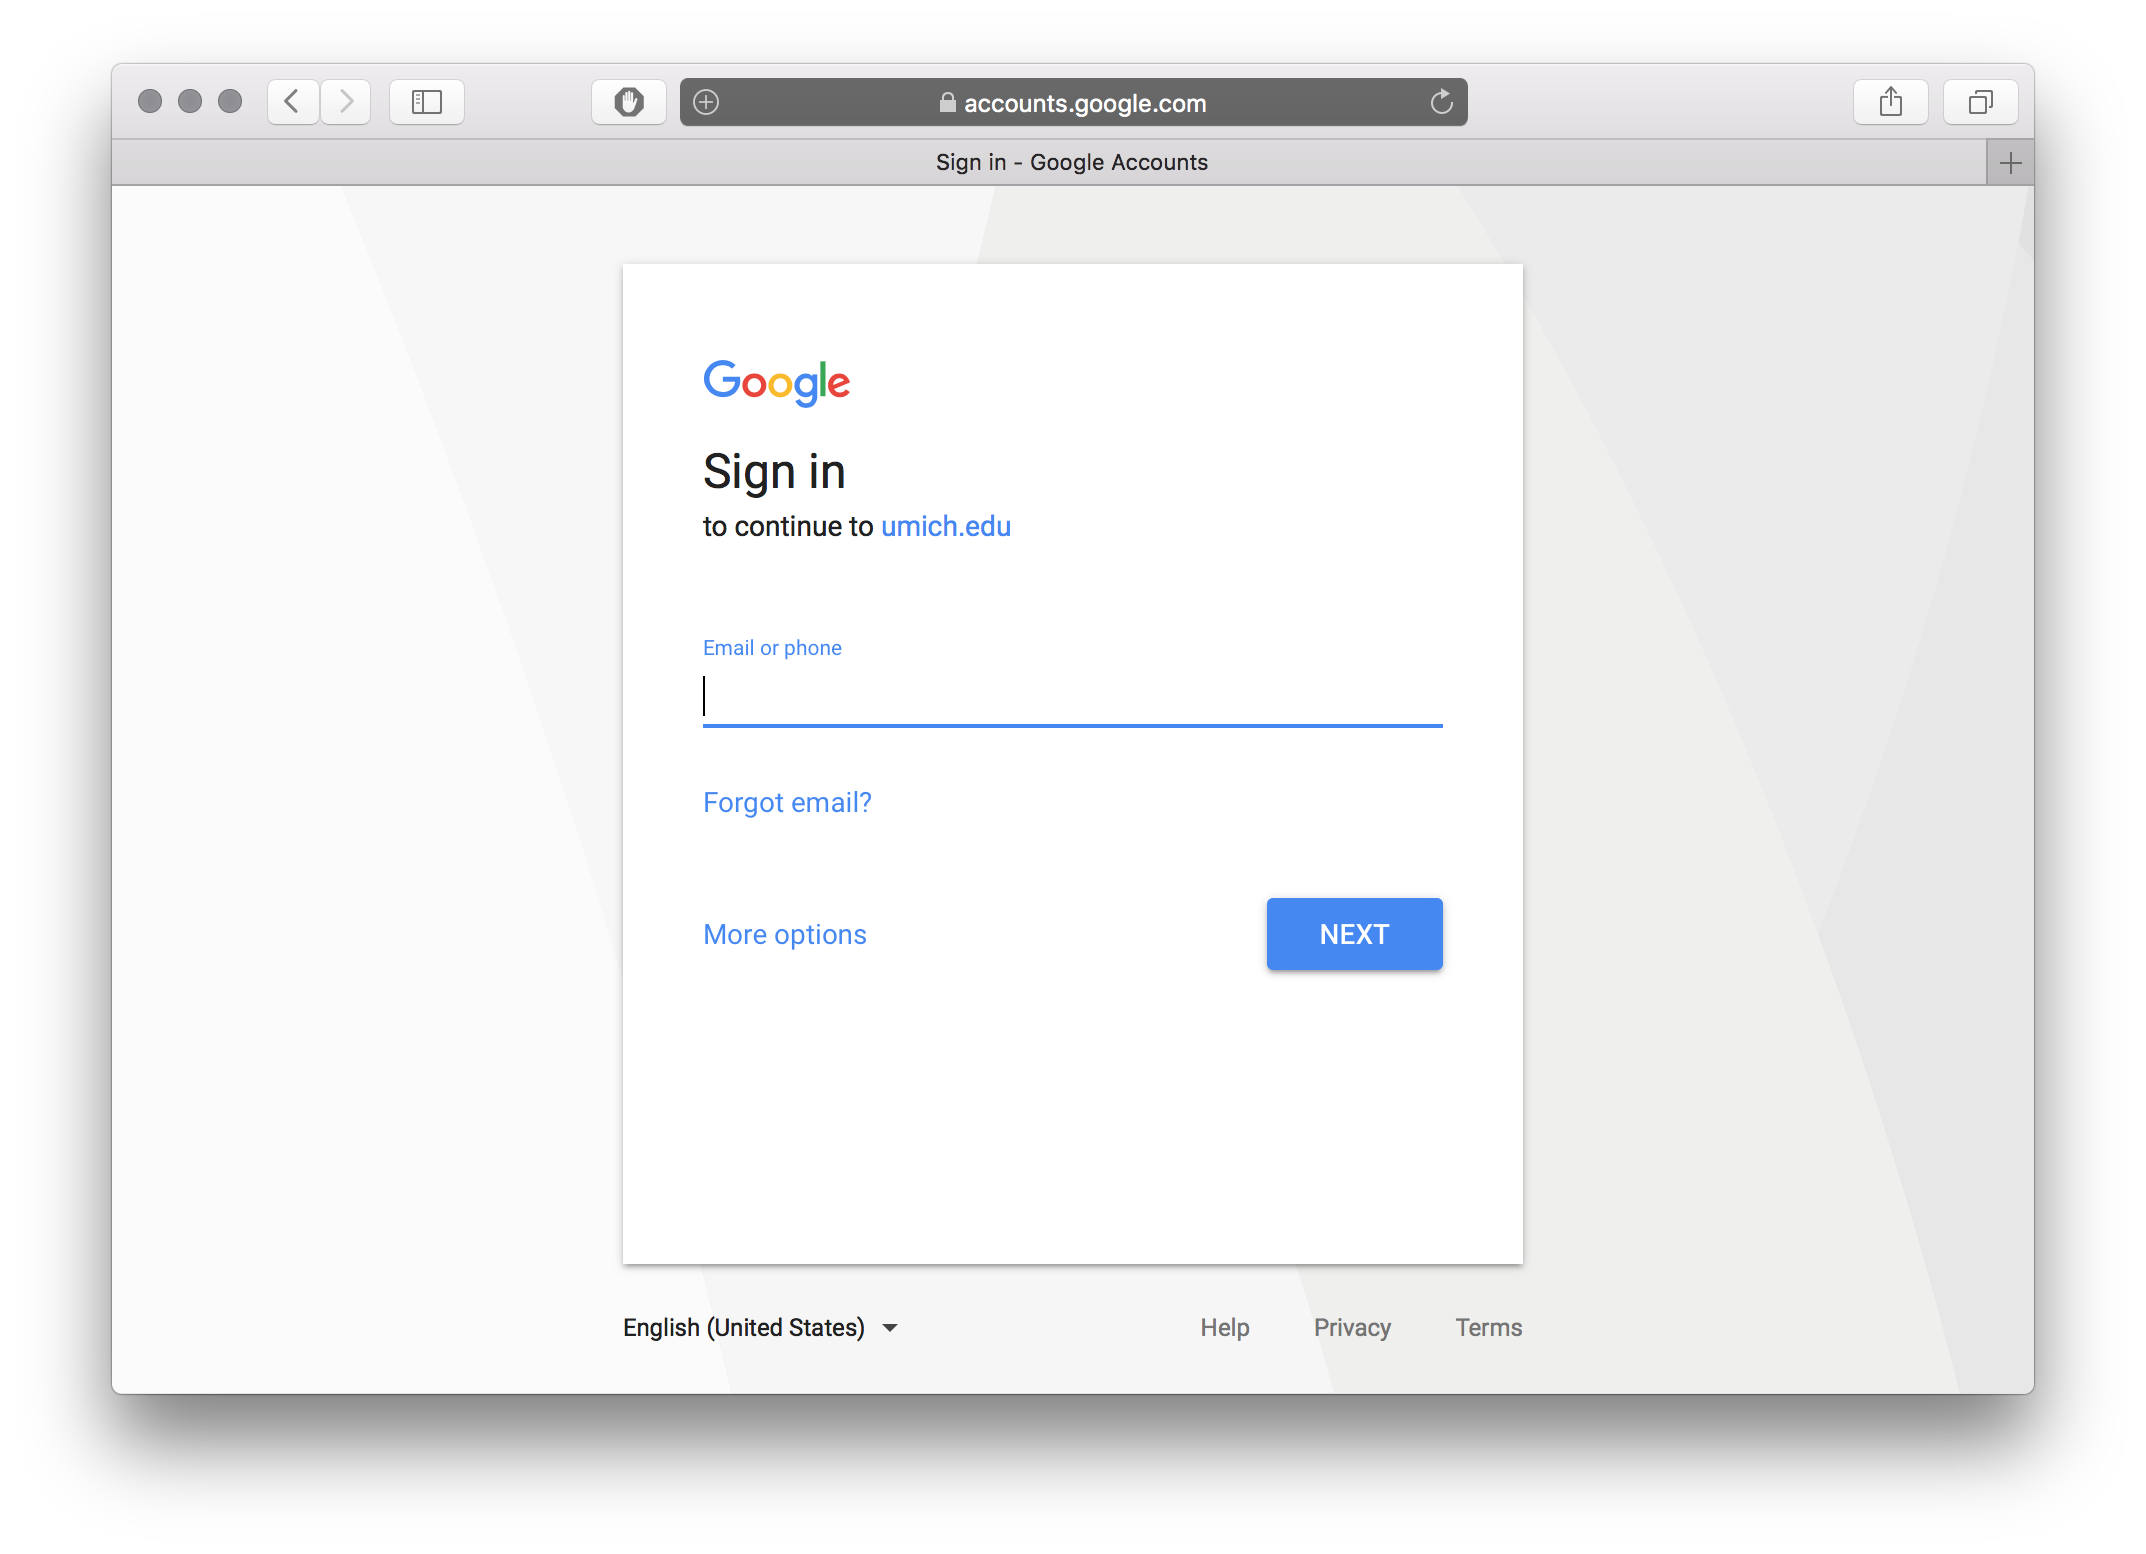Open the umich.edu link
Viewport: 2146px width, 1554px height.
(x=945, y=526)
